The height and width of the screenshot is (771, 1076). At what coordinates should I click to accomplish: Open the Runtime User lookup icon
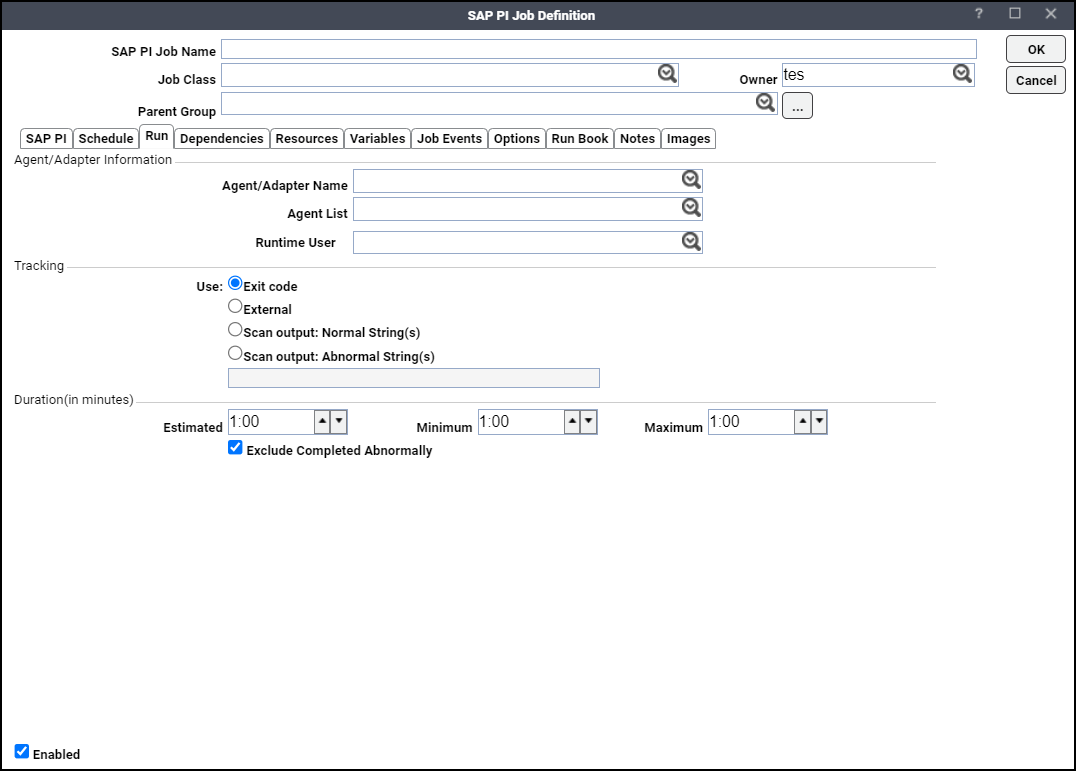691,241
